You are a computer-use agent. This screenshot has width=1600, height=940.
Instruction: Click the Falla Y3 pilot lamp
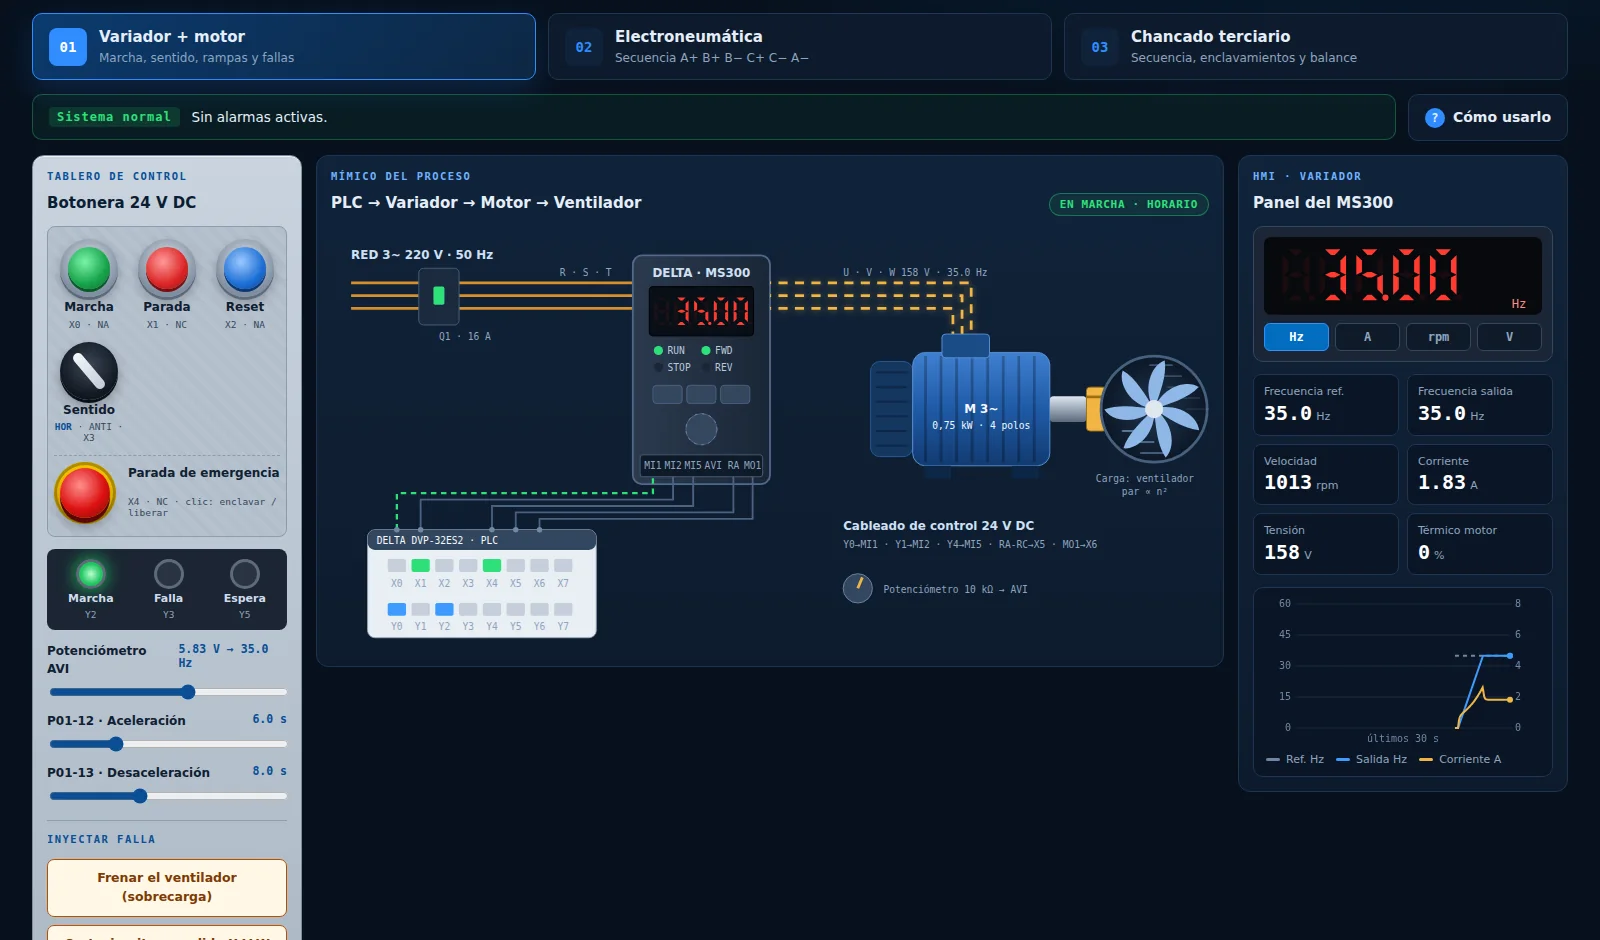point(169,574)
